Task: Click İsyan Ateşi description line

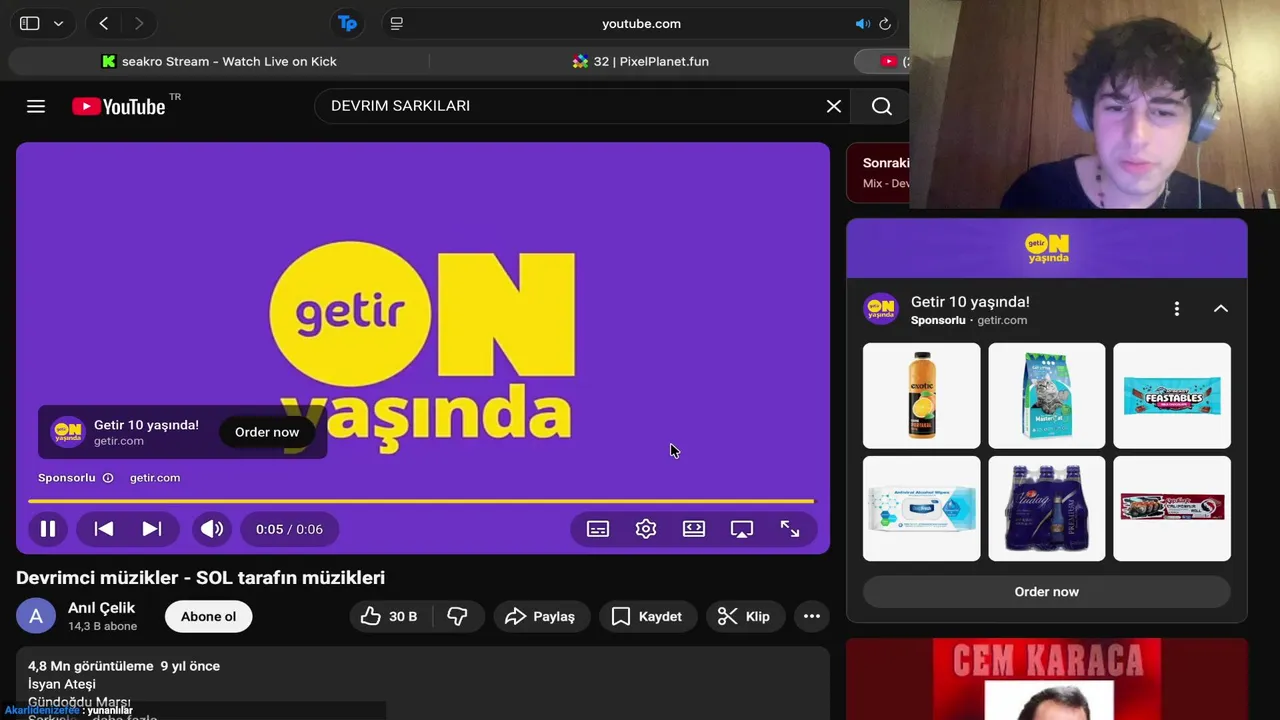Action: [62, 684]
